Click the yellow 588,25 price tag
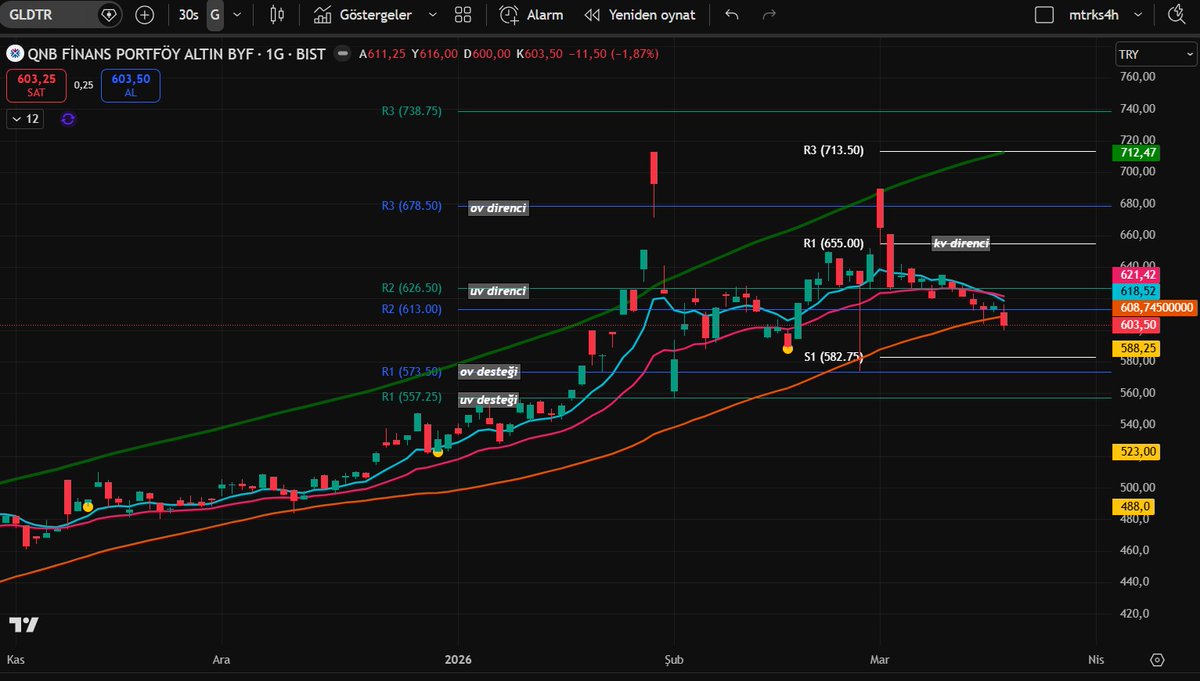Viewport: 1200px width, 681px height. (1137, 348)
